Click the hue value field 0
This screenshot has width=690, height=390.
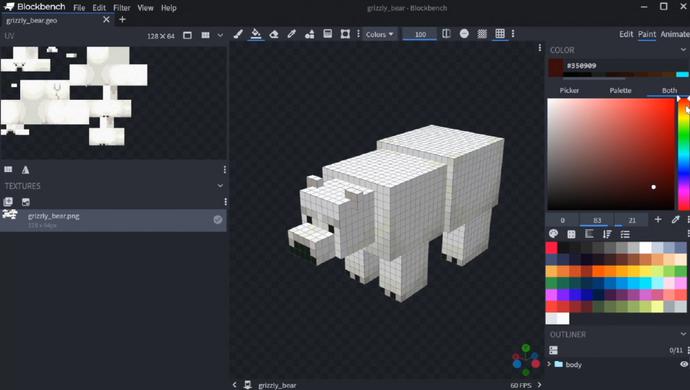[x=562, y=220]
